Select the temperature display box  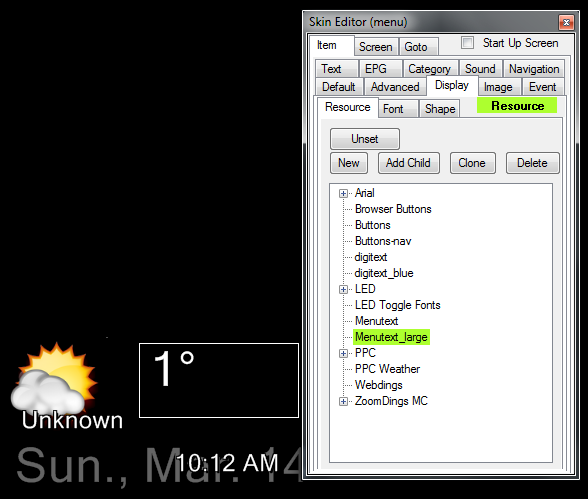[x=219, y=380]
